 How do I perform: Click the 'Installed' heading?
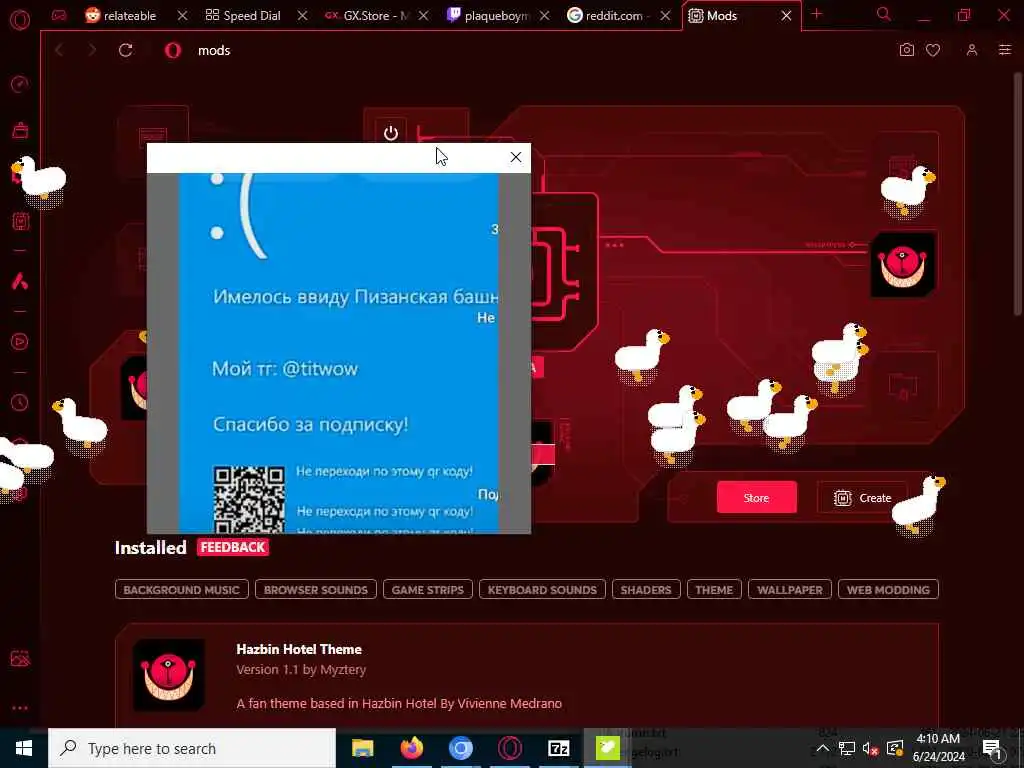coord(150,547)
